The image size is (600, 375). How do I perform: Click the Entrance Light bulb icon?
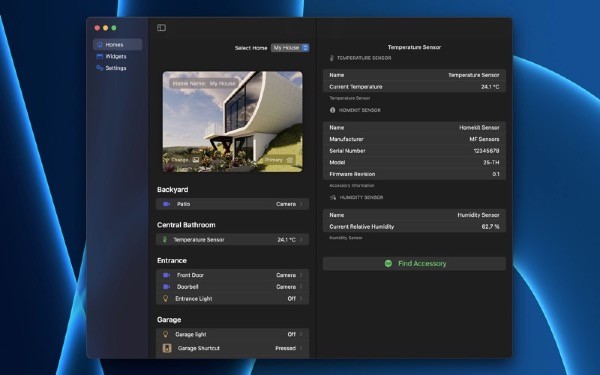[x=166, y=298]
